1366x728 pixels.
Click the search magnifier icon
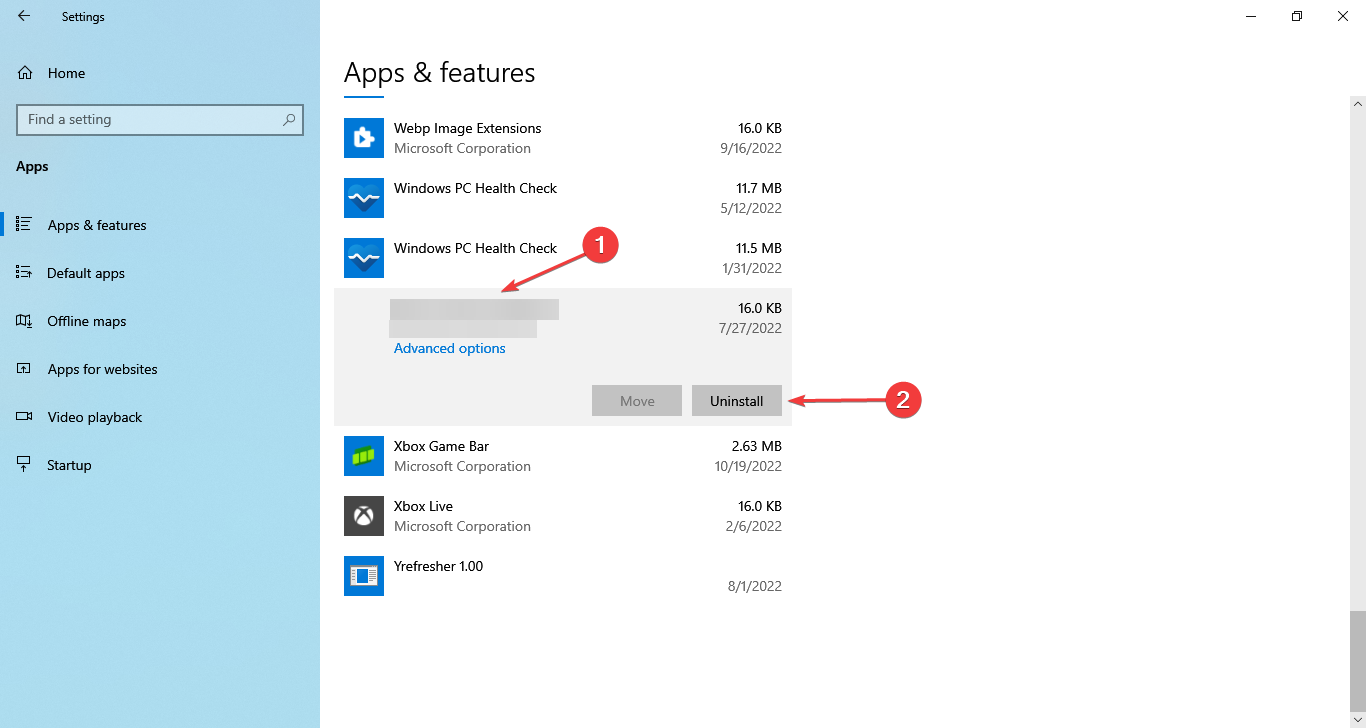pos(289,119)
